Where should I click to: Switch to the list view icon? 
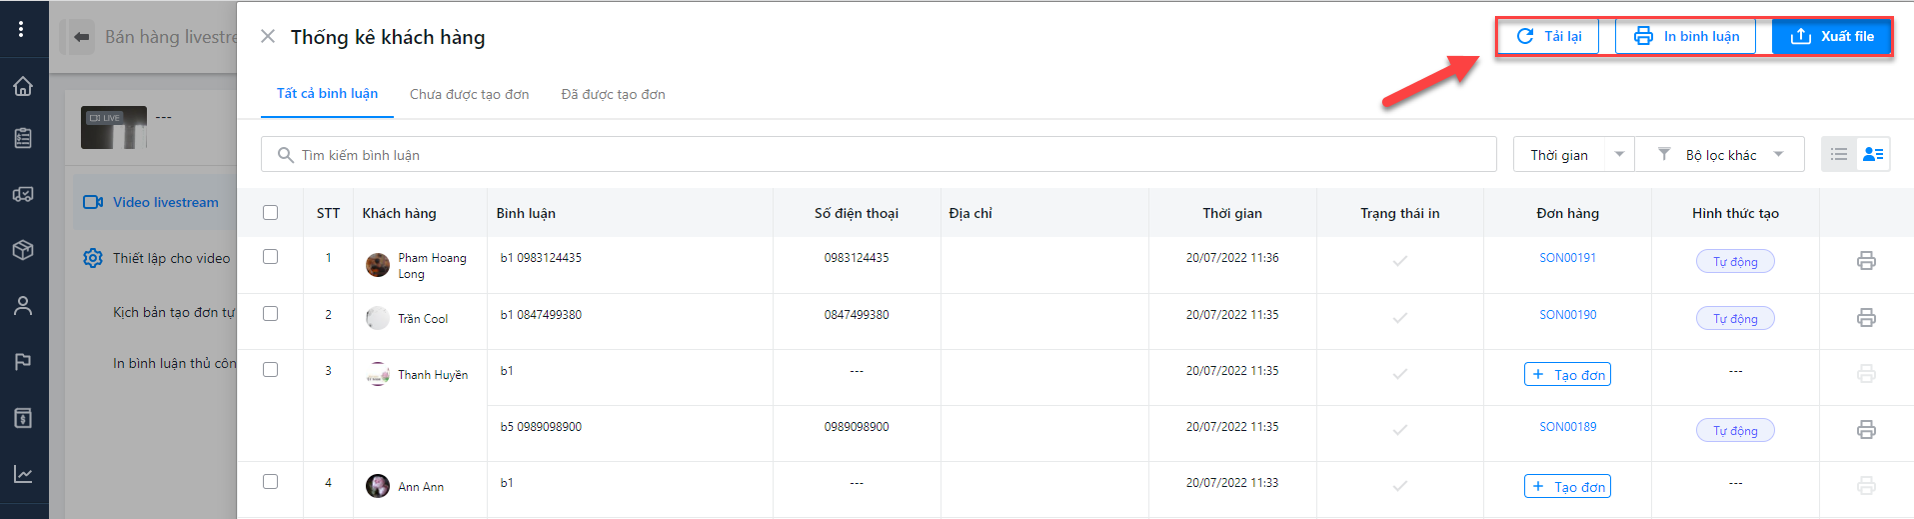point(1839,154)
